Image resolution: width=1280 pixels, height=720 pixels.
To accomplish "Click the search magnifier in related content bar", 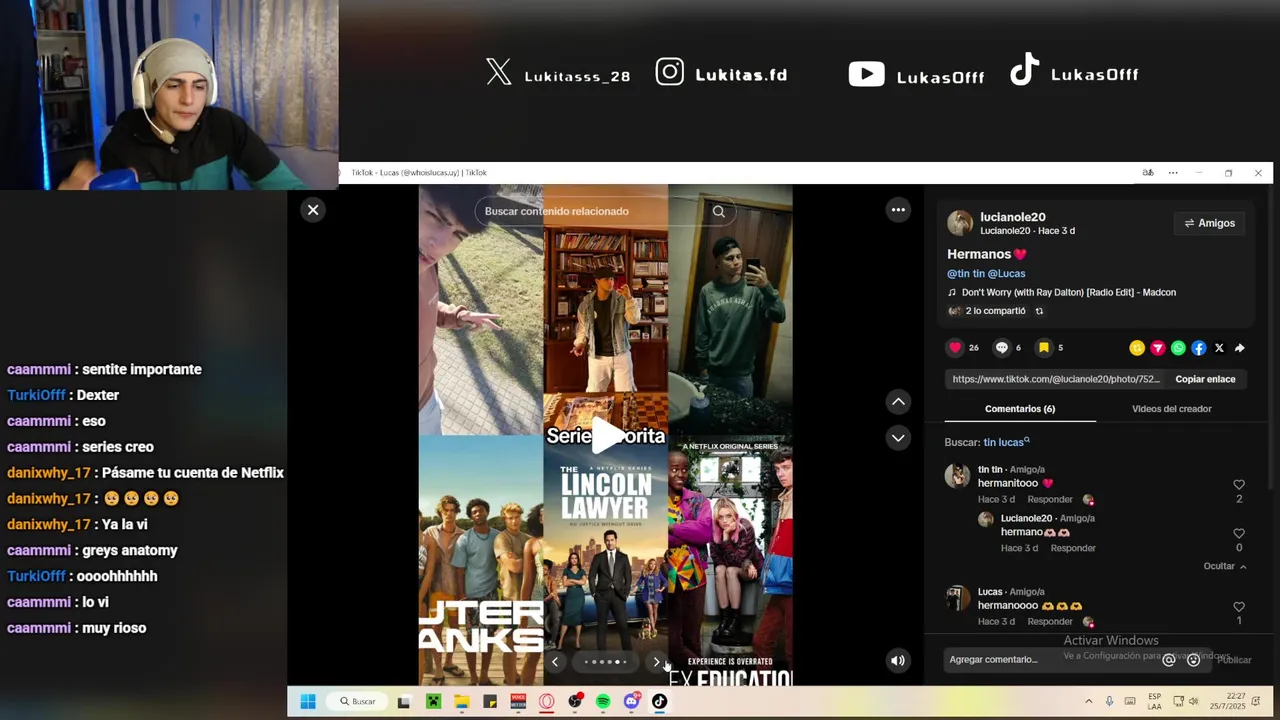I will (718, 211).
